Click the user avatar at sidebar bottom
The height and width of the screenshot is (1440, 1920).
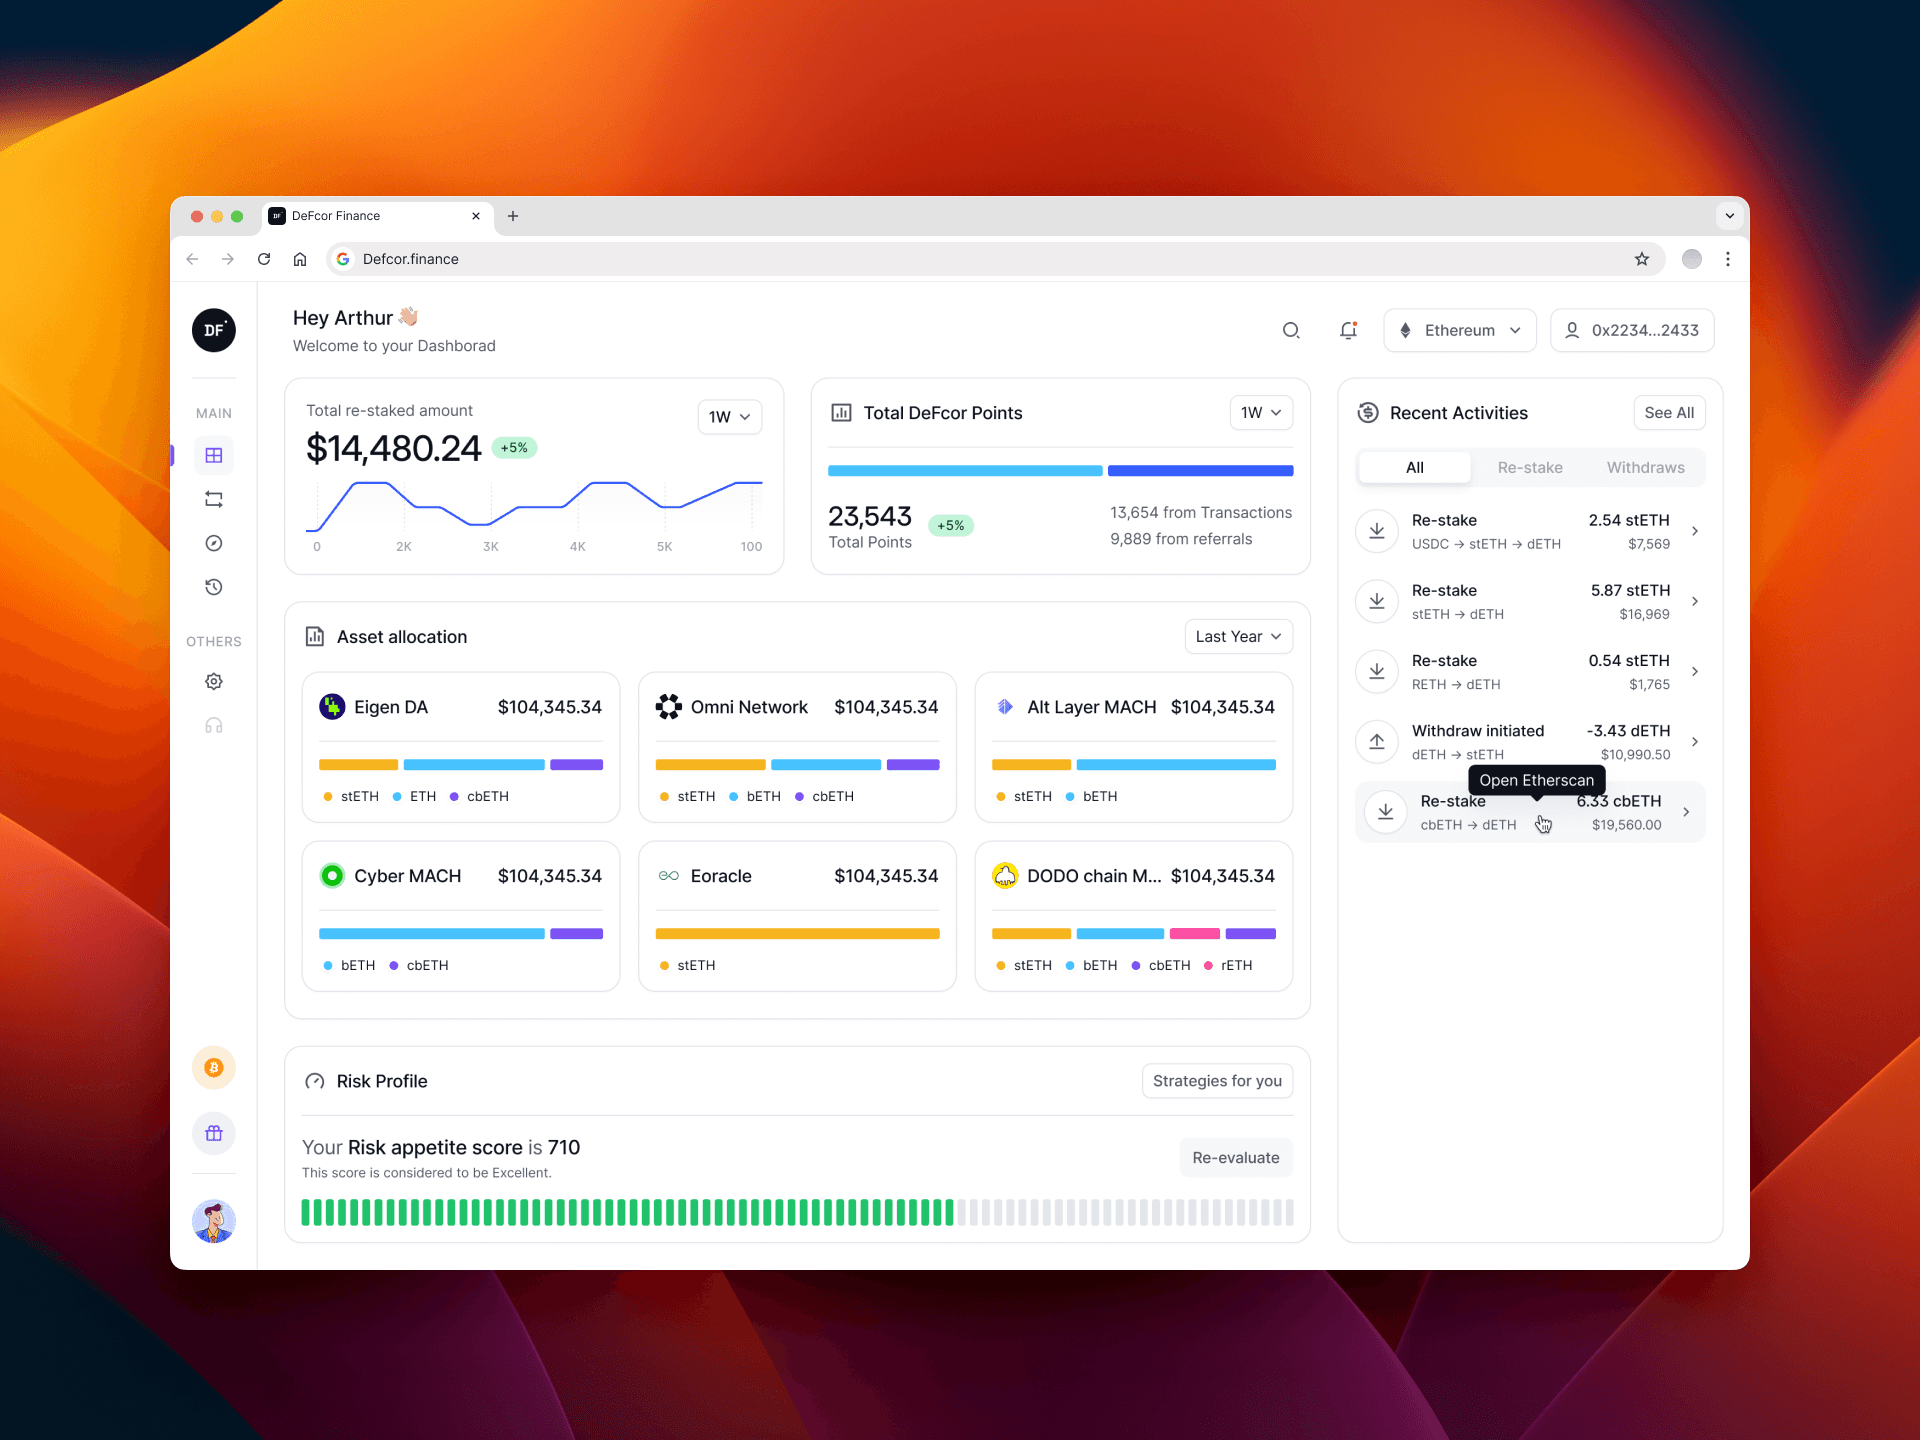[213, 1221]
